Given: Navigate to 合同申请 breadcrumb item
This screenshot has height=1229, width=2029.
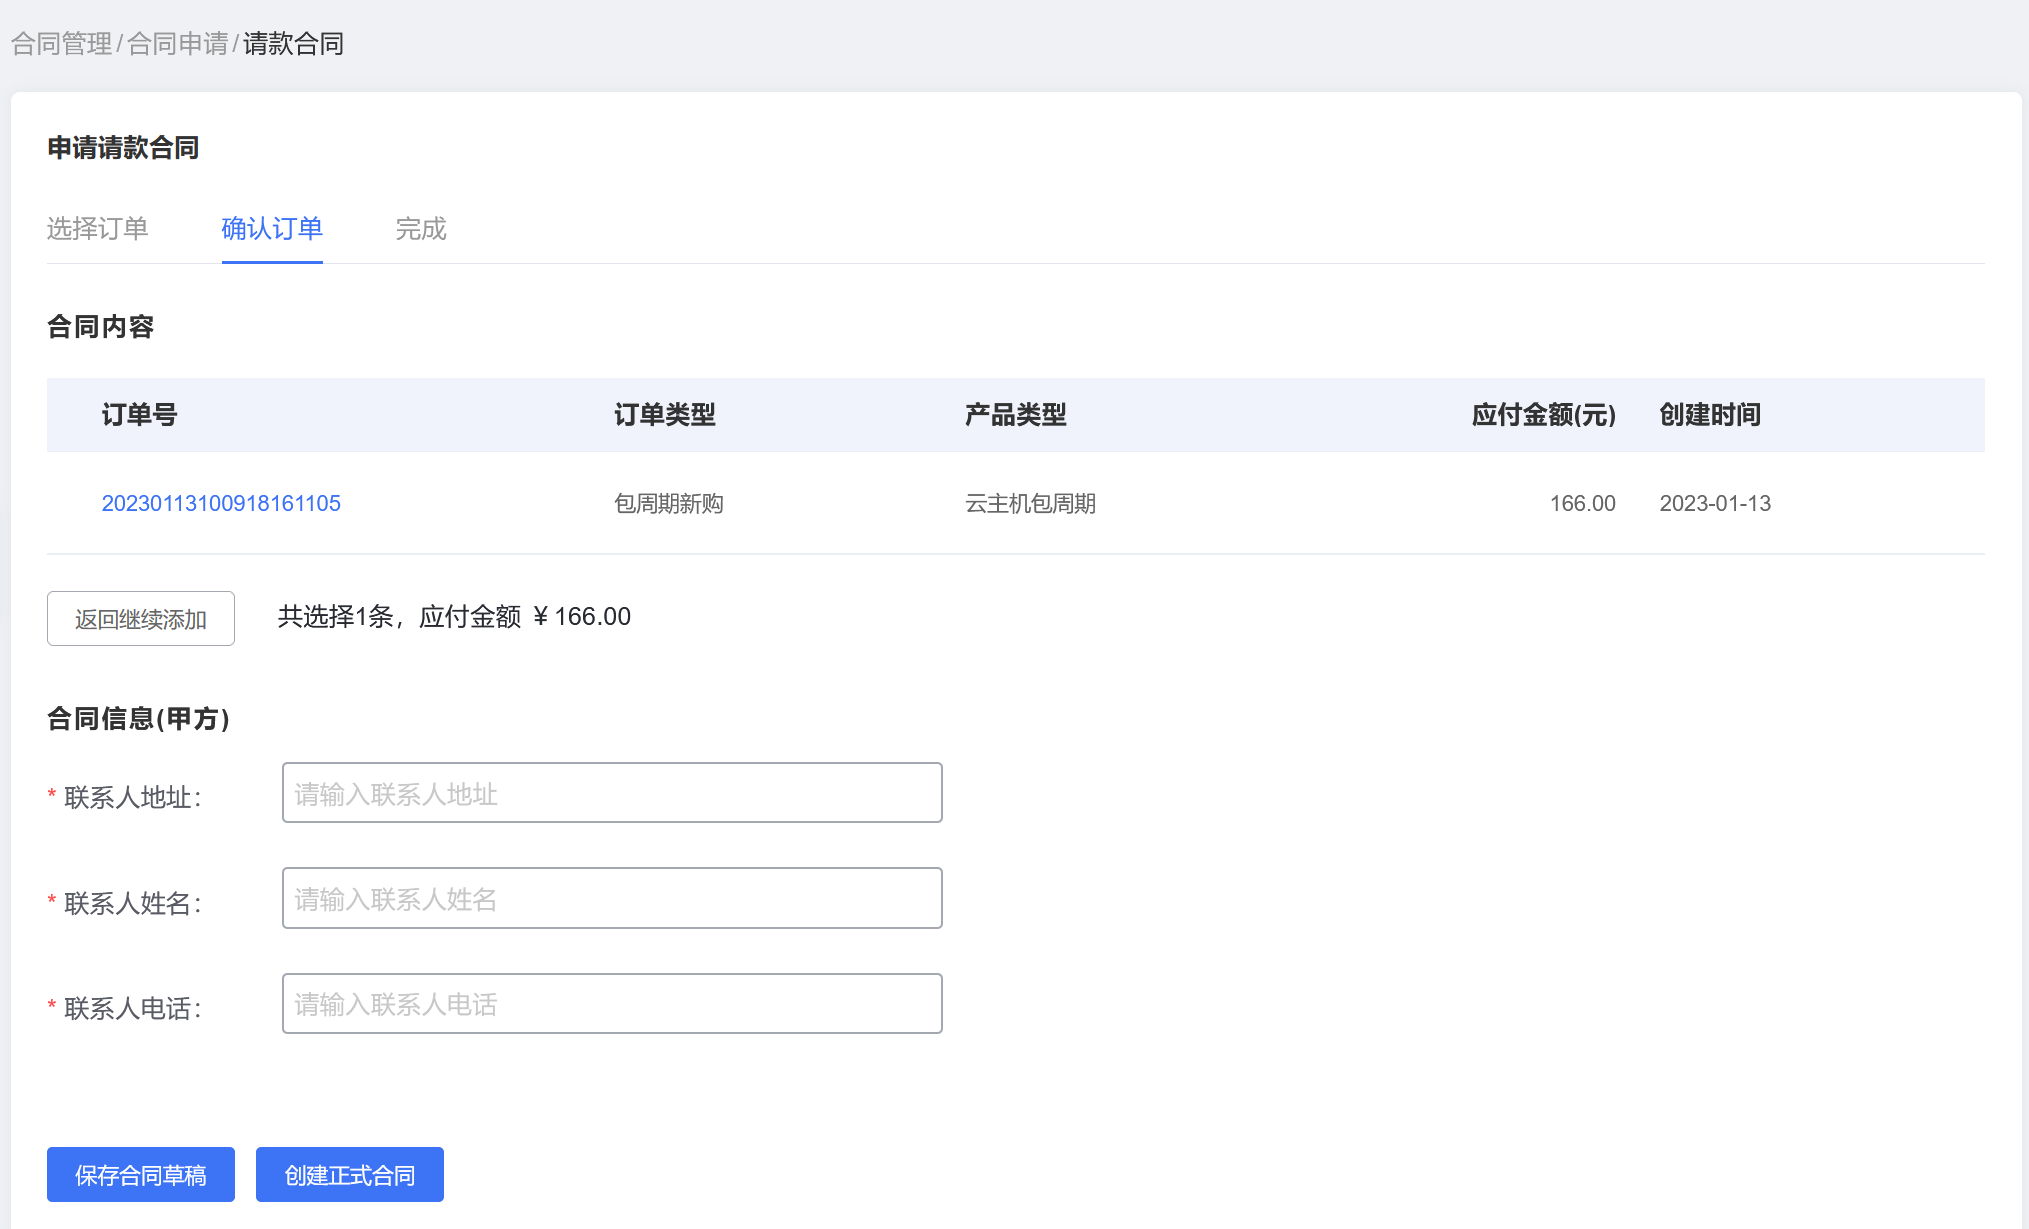Looking at the screenshot, I should [178, 44].
